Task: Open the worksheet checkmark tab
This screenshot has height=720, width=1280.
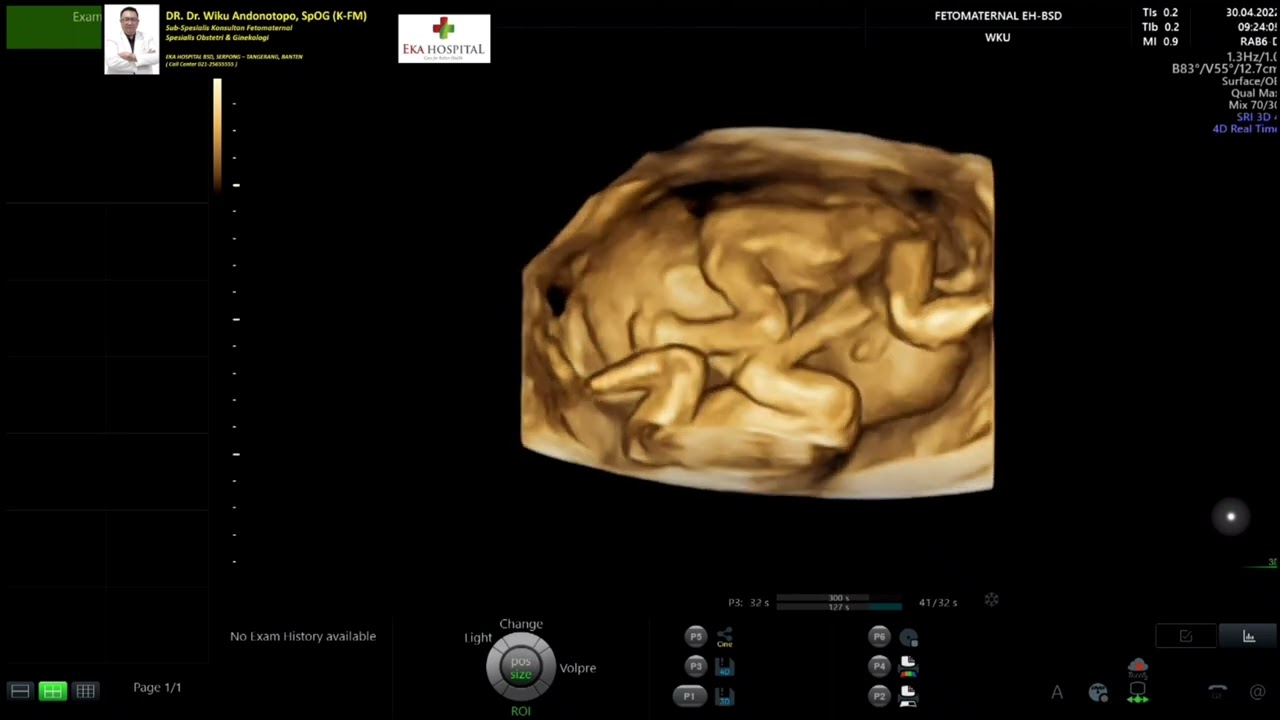Action: (1186, 636)
